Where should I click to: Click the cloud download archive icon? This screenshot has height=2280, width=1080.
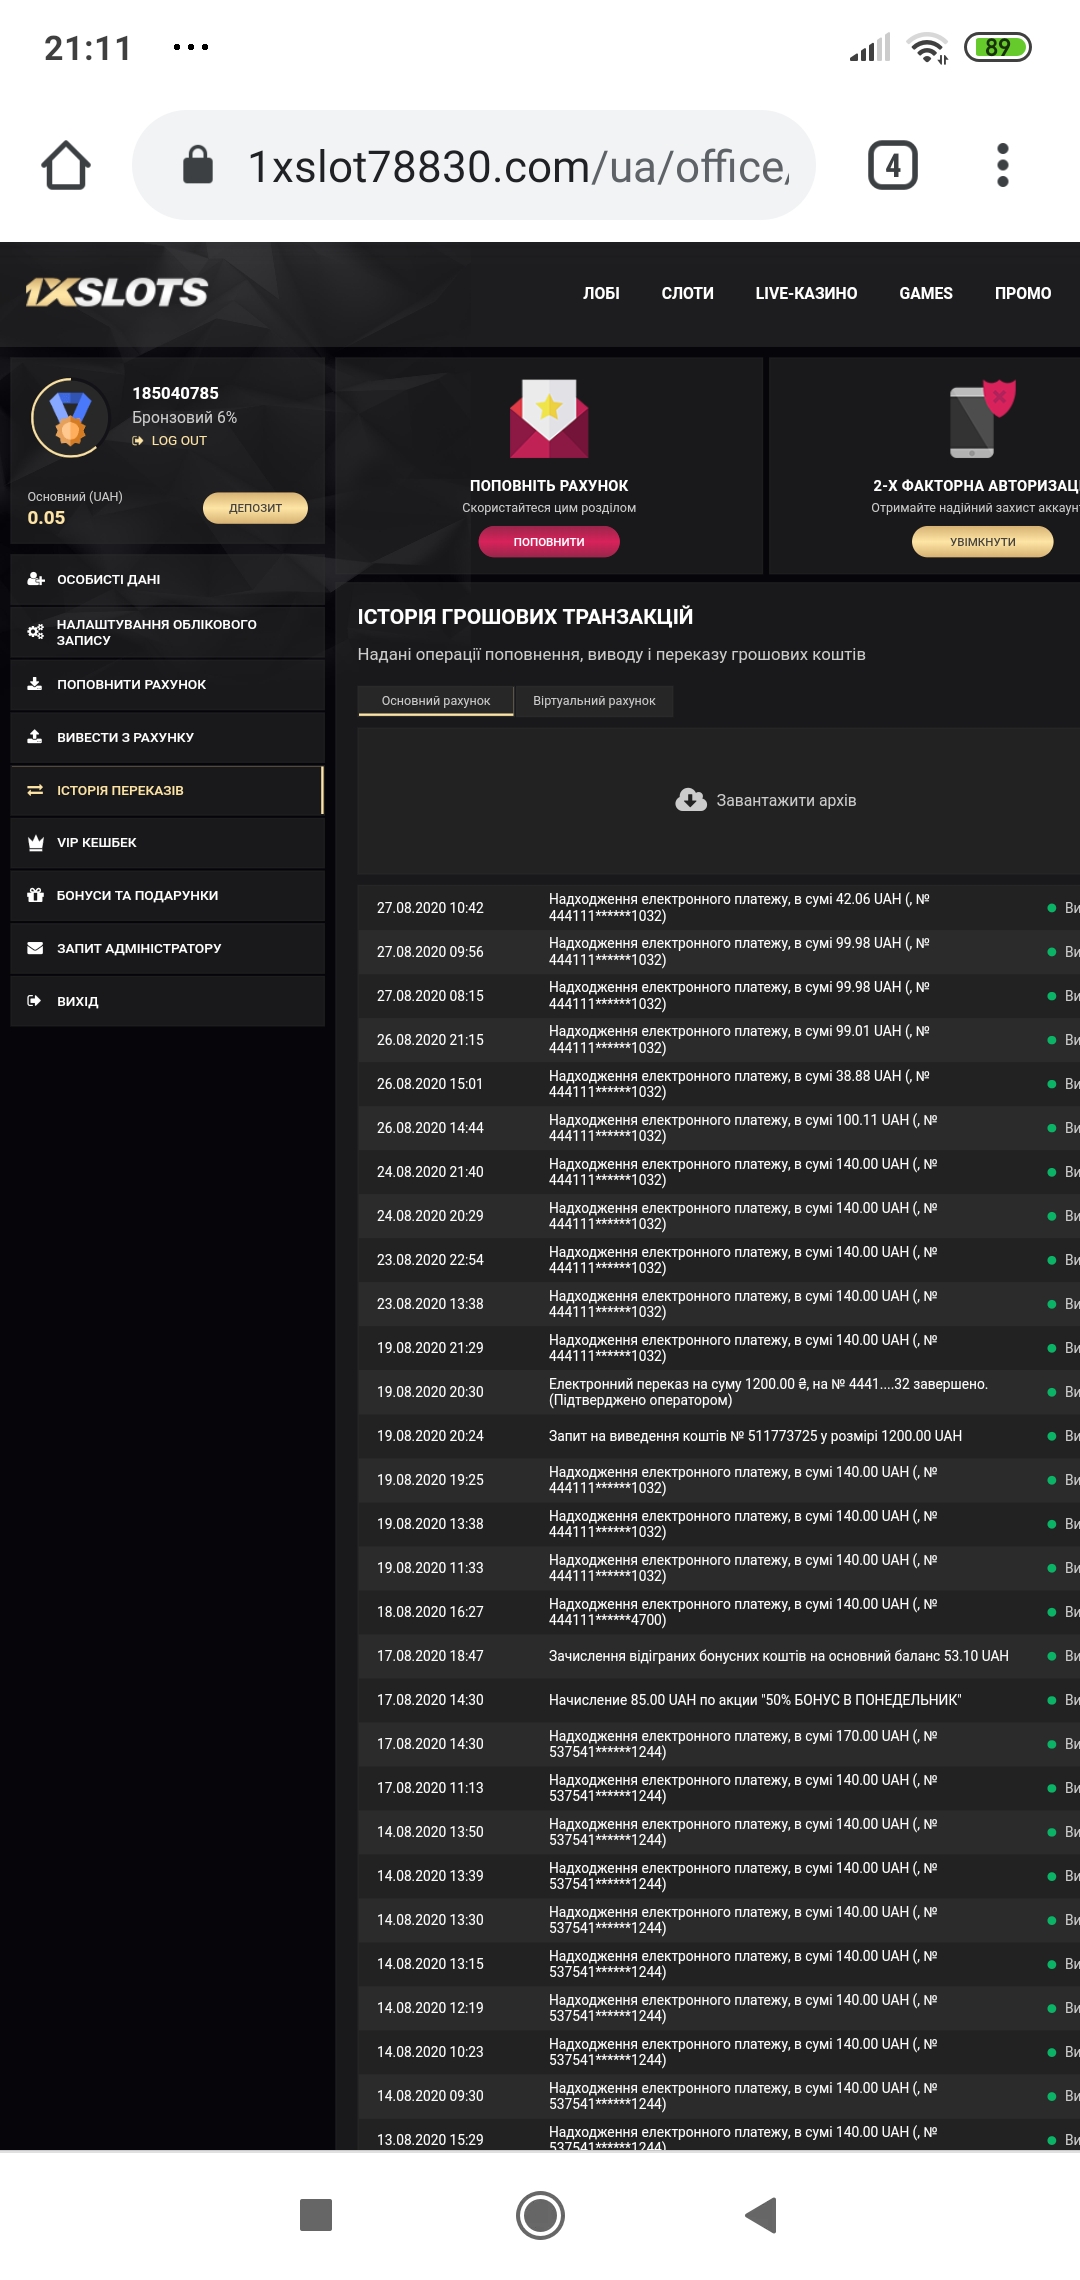pyautogui.click(x=691, y=800)
